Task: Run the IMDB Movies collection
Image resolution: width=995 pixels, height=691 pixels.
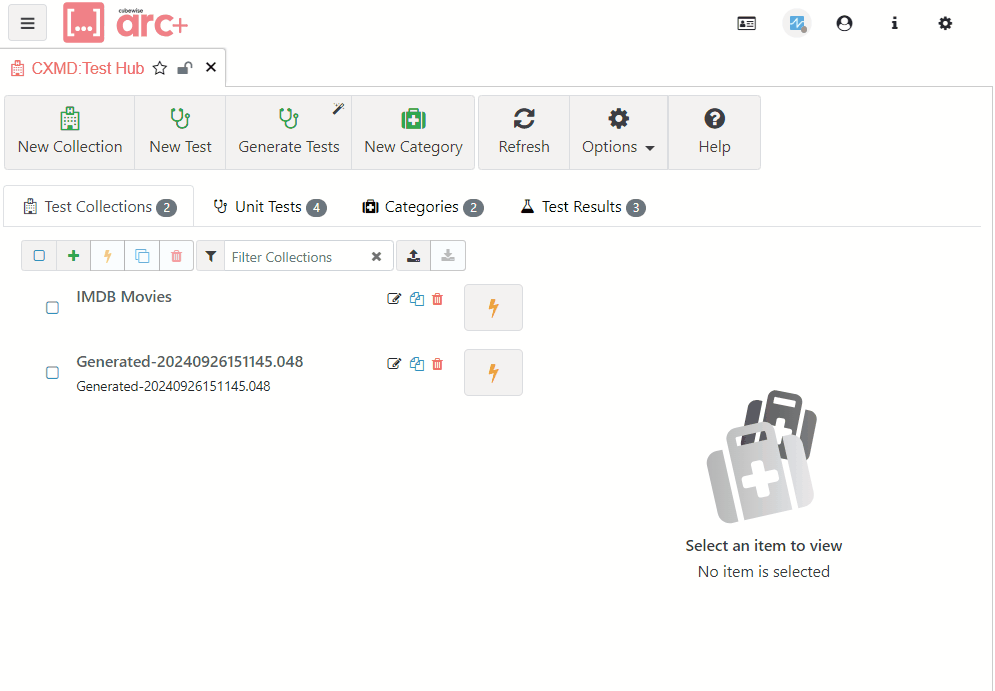Action: point(493,308)
